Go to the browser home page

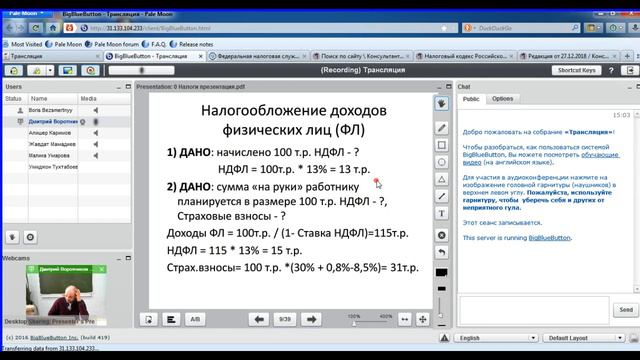pyautogui.click(x=53, y=28)
